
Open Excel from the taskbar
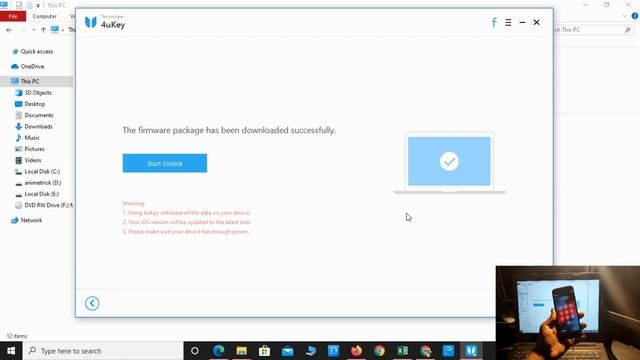(402, 351)
